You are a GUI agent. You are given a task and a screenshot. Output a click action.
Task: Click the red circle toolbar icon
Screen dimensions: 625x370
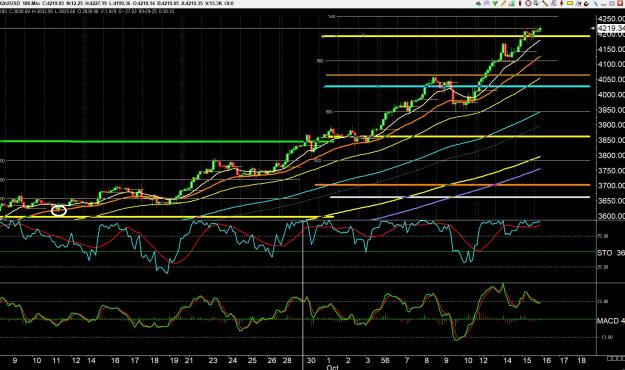[x=528, y=4]
